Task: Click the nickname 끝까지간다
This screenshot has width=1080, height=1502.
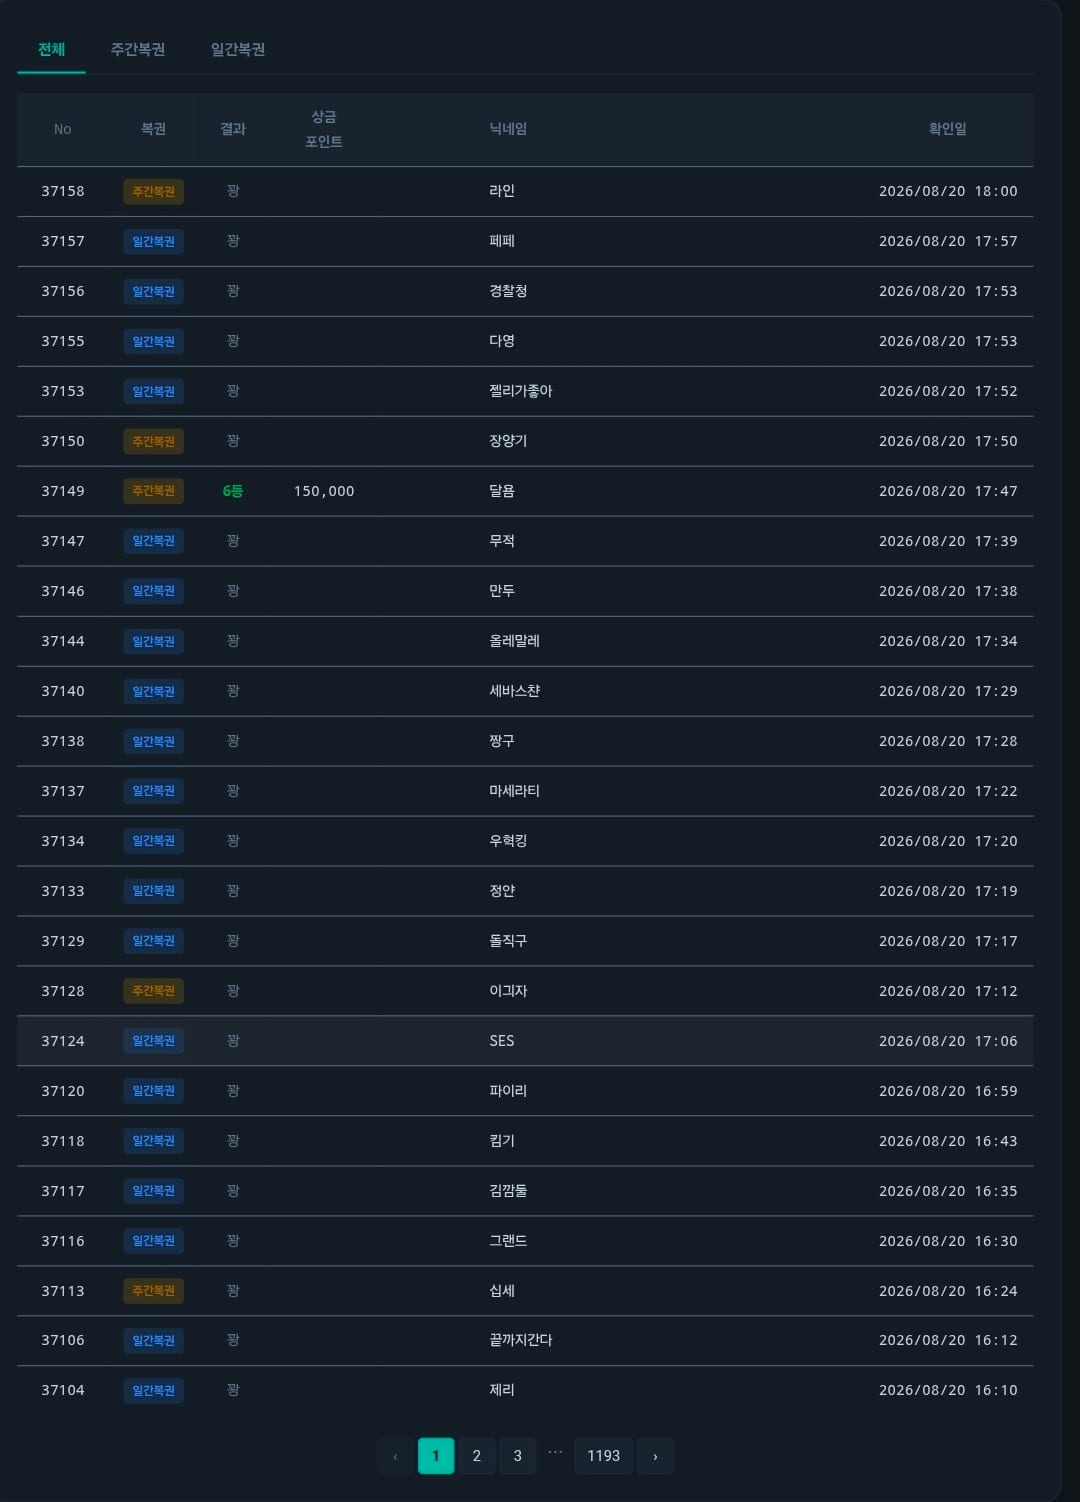Action: (x=520, y=1340)
